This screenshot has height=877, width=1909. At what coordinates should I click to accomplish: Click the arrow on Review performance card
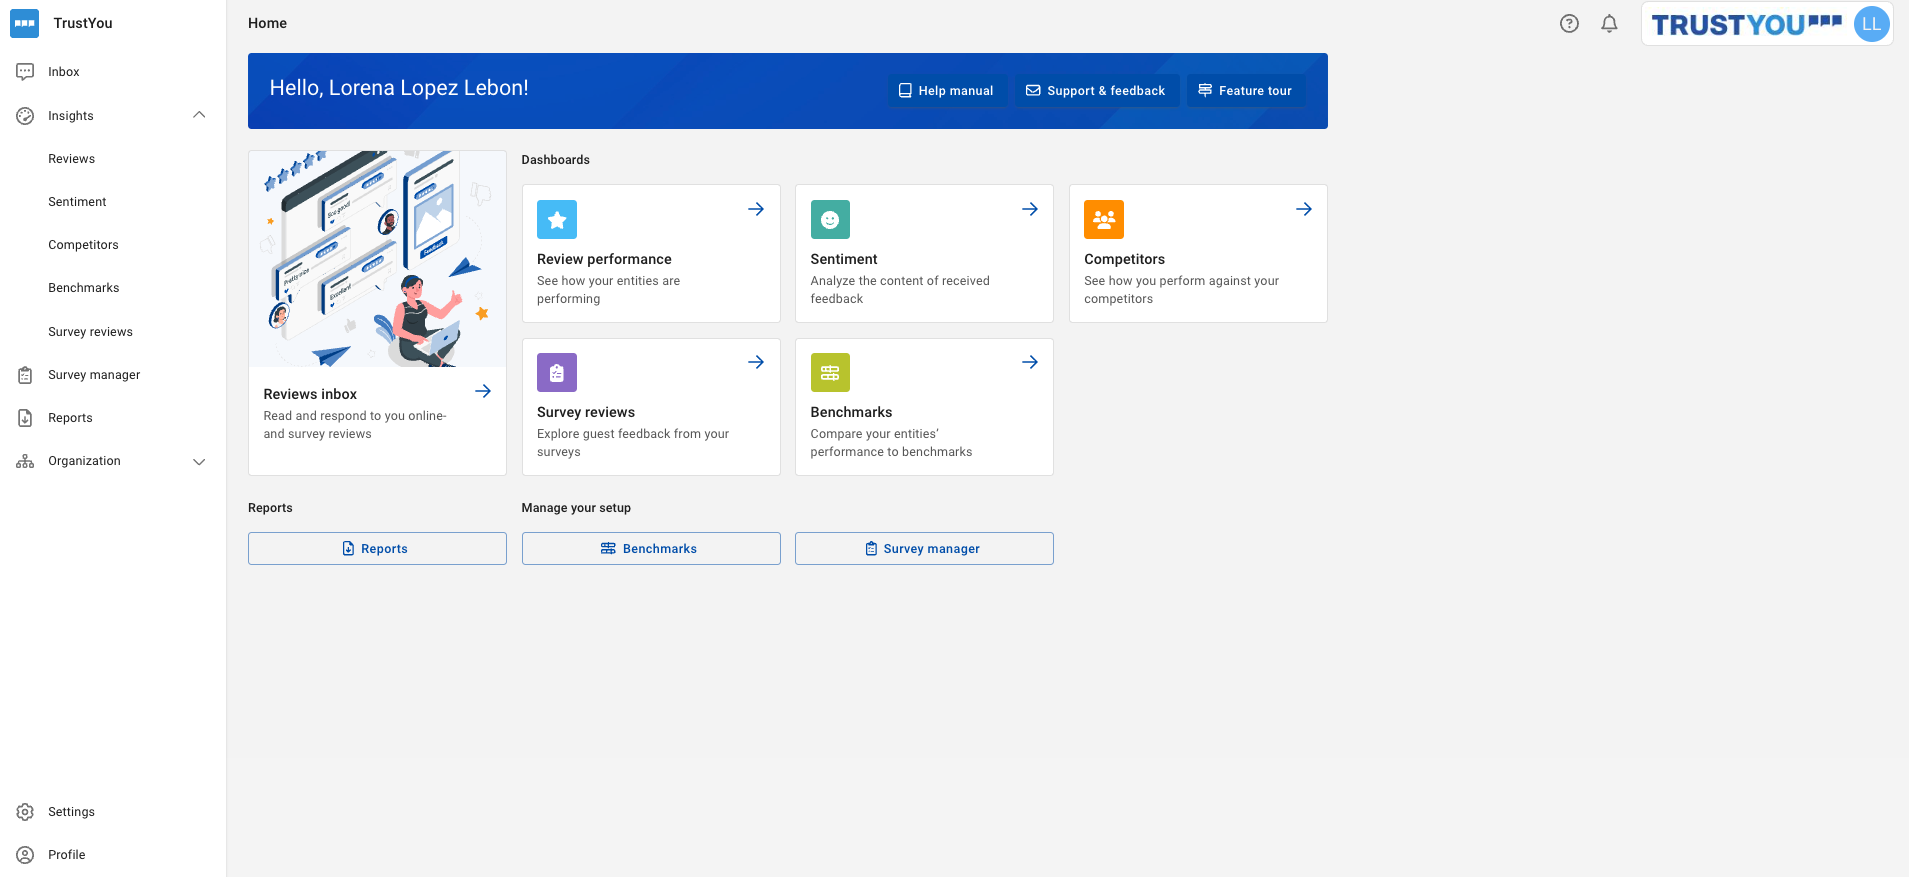coord(756,209)
